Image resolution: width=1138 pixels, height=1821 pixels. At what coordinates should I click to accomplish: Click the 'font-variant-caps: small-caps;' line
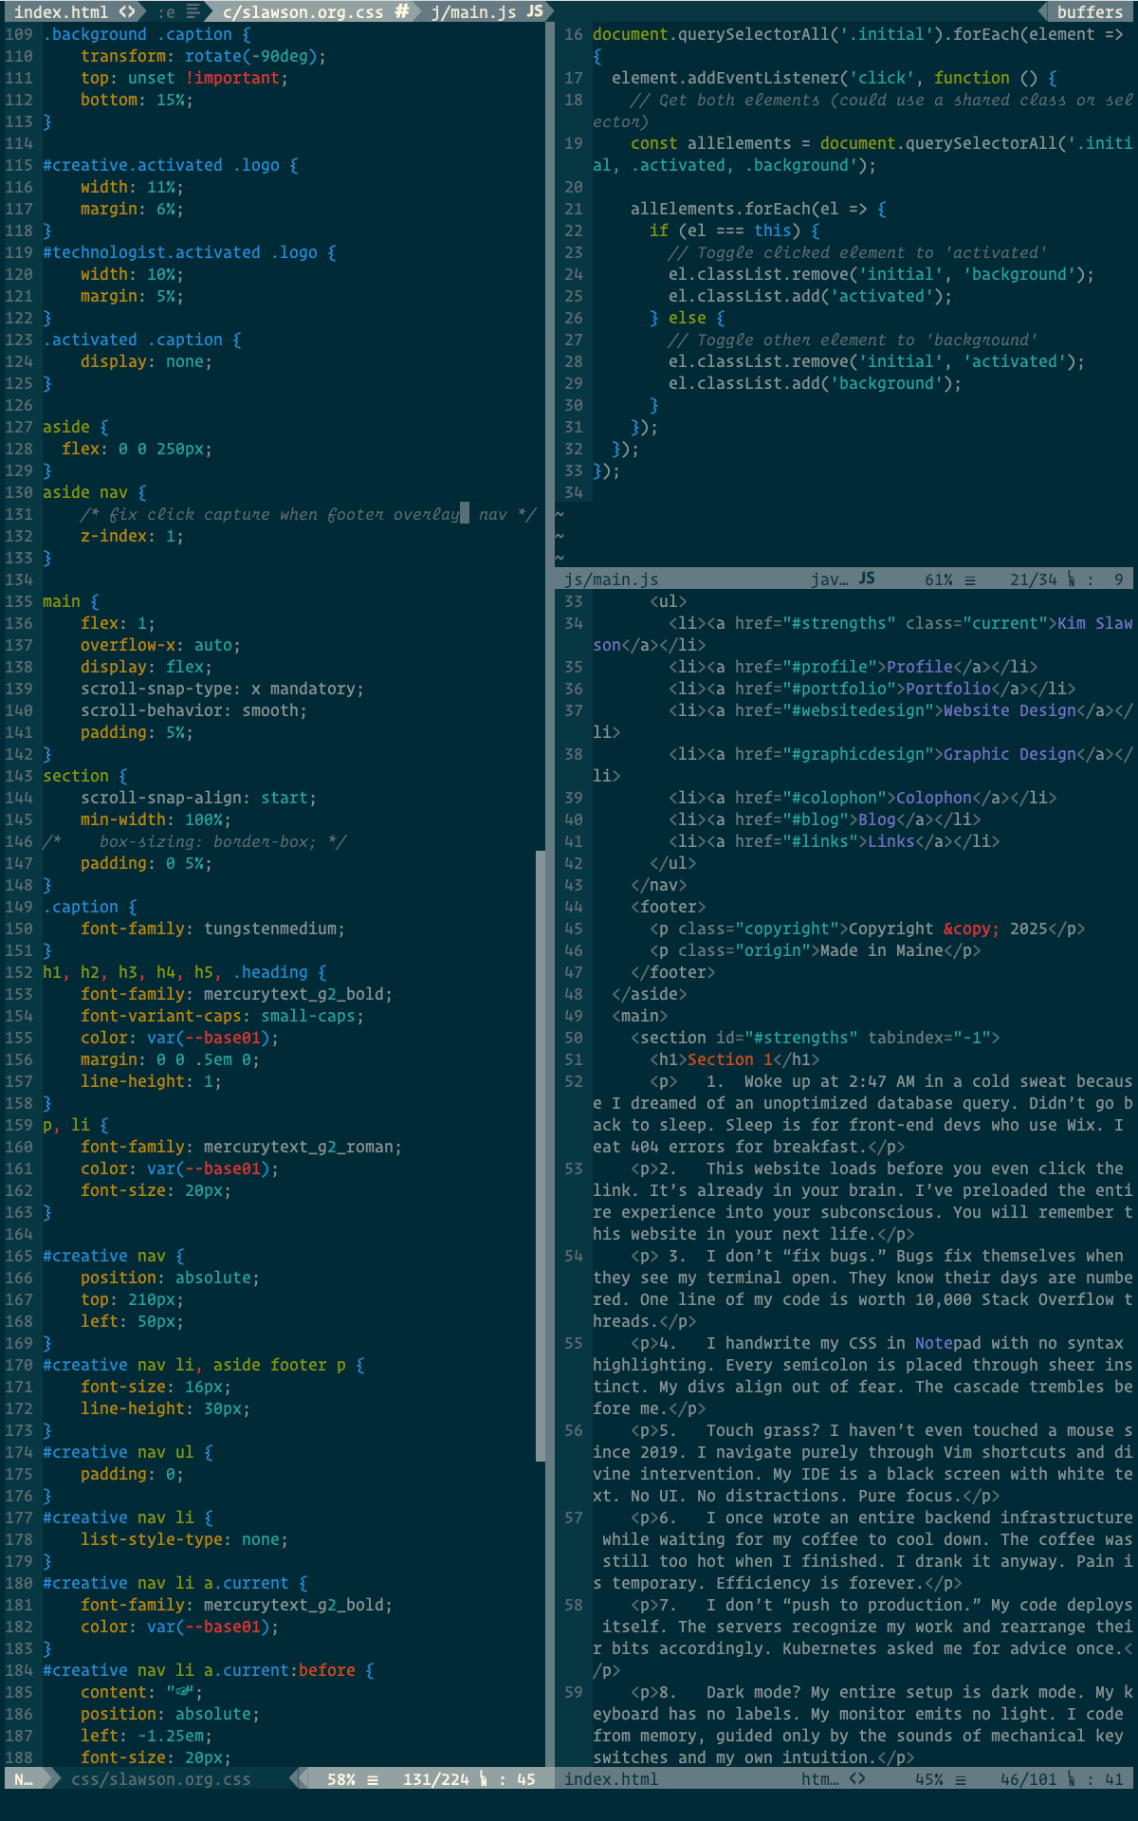click(222, 1016)
